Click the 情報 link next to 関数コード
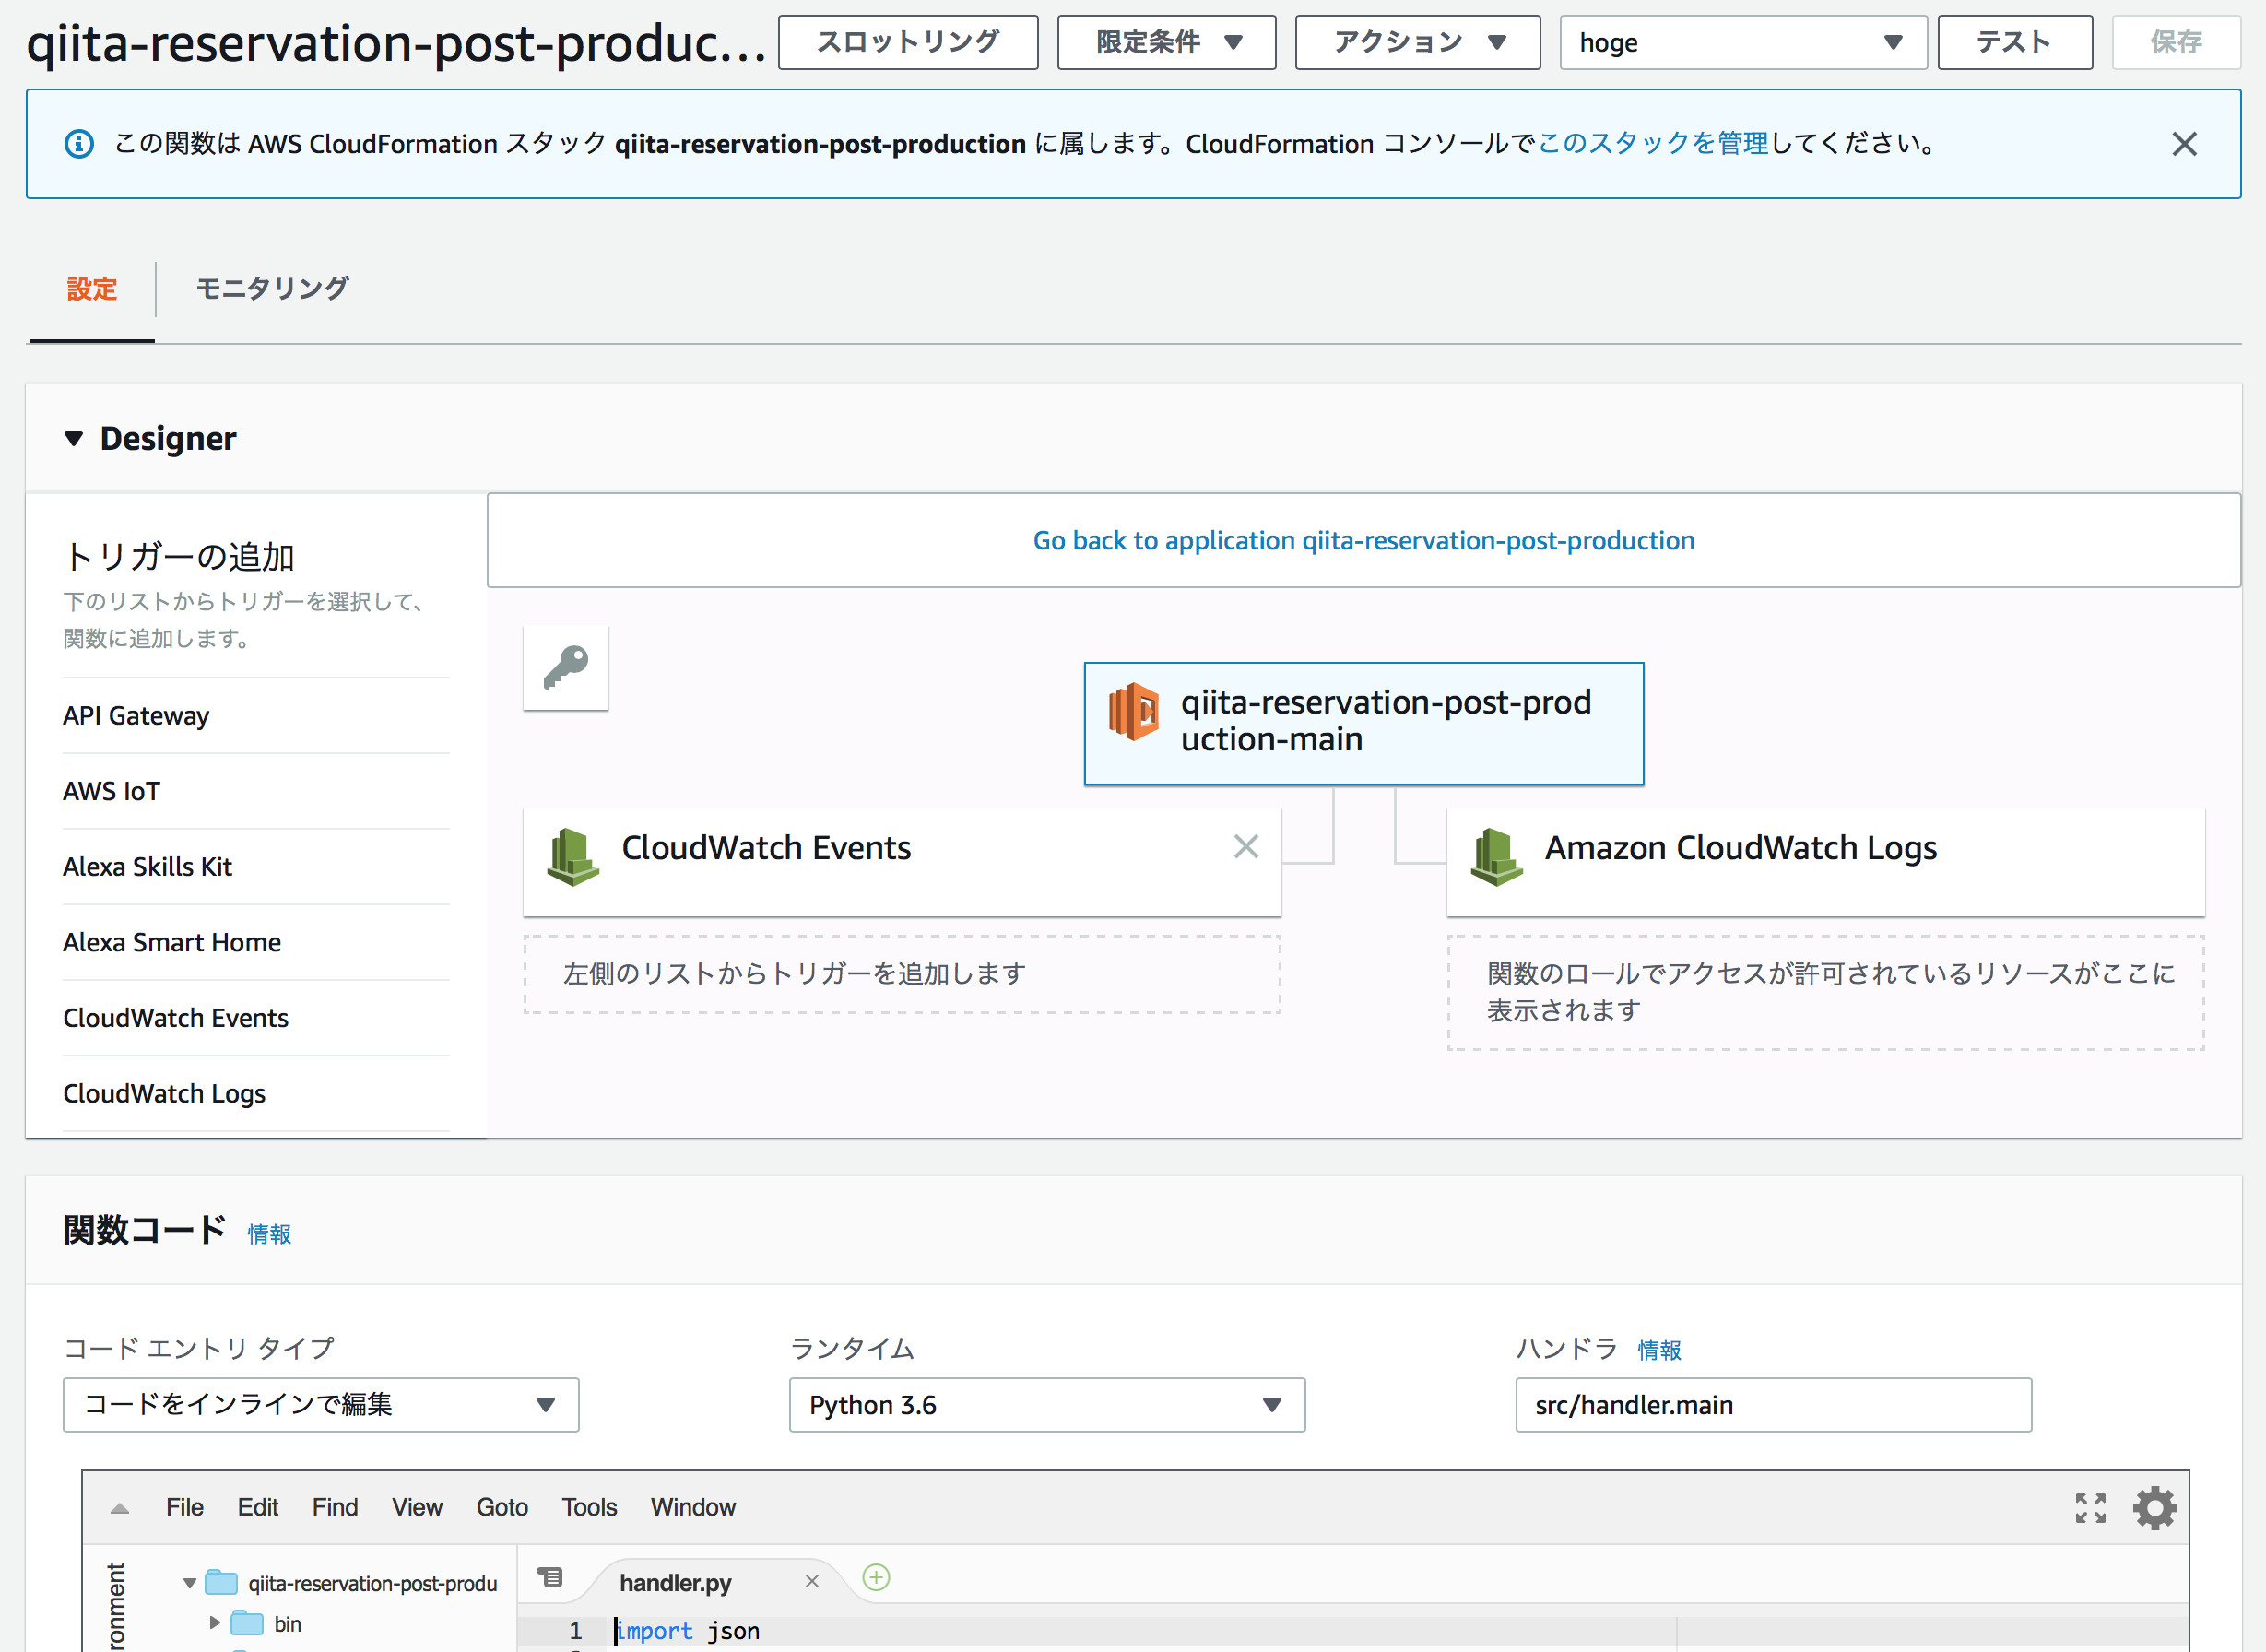 270,1234
